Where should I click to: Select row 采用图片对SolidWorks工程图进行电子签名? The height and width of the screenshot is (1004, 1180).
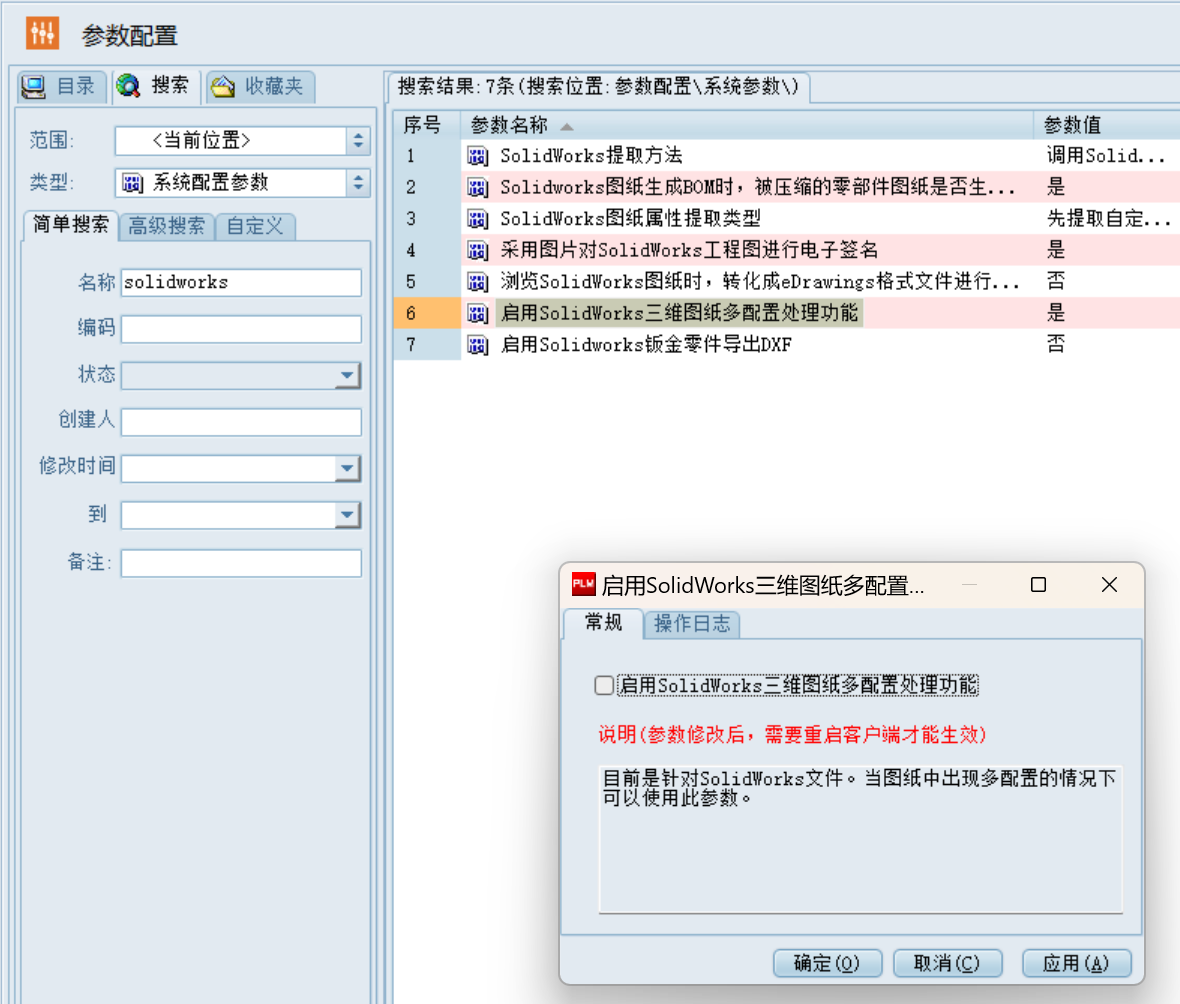click(786, 250)
